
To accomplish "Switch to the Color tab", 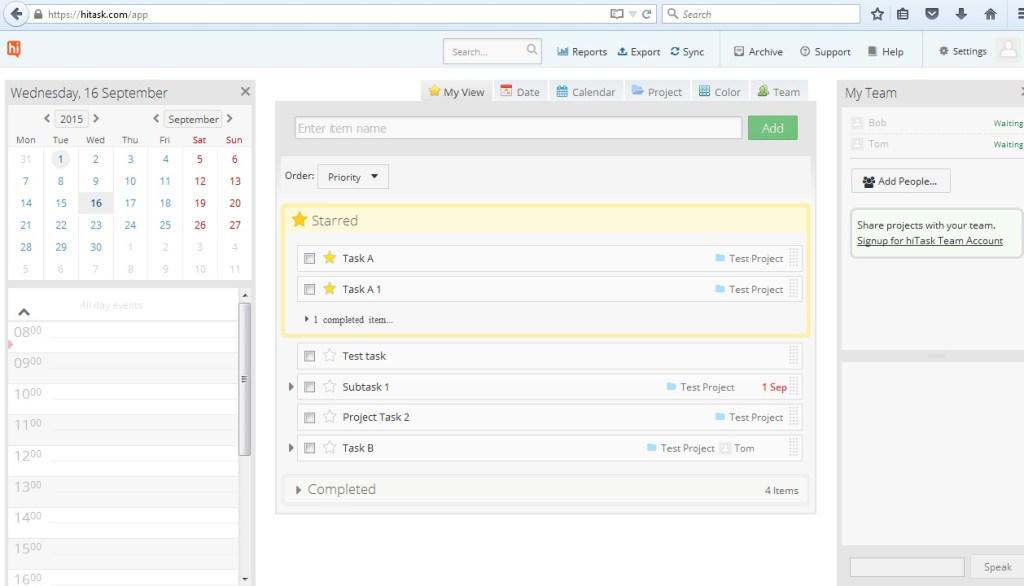I will point(720,91).
